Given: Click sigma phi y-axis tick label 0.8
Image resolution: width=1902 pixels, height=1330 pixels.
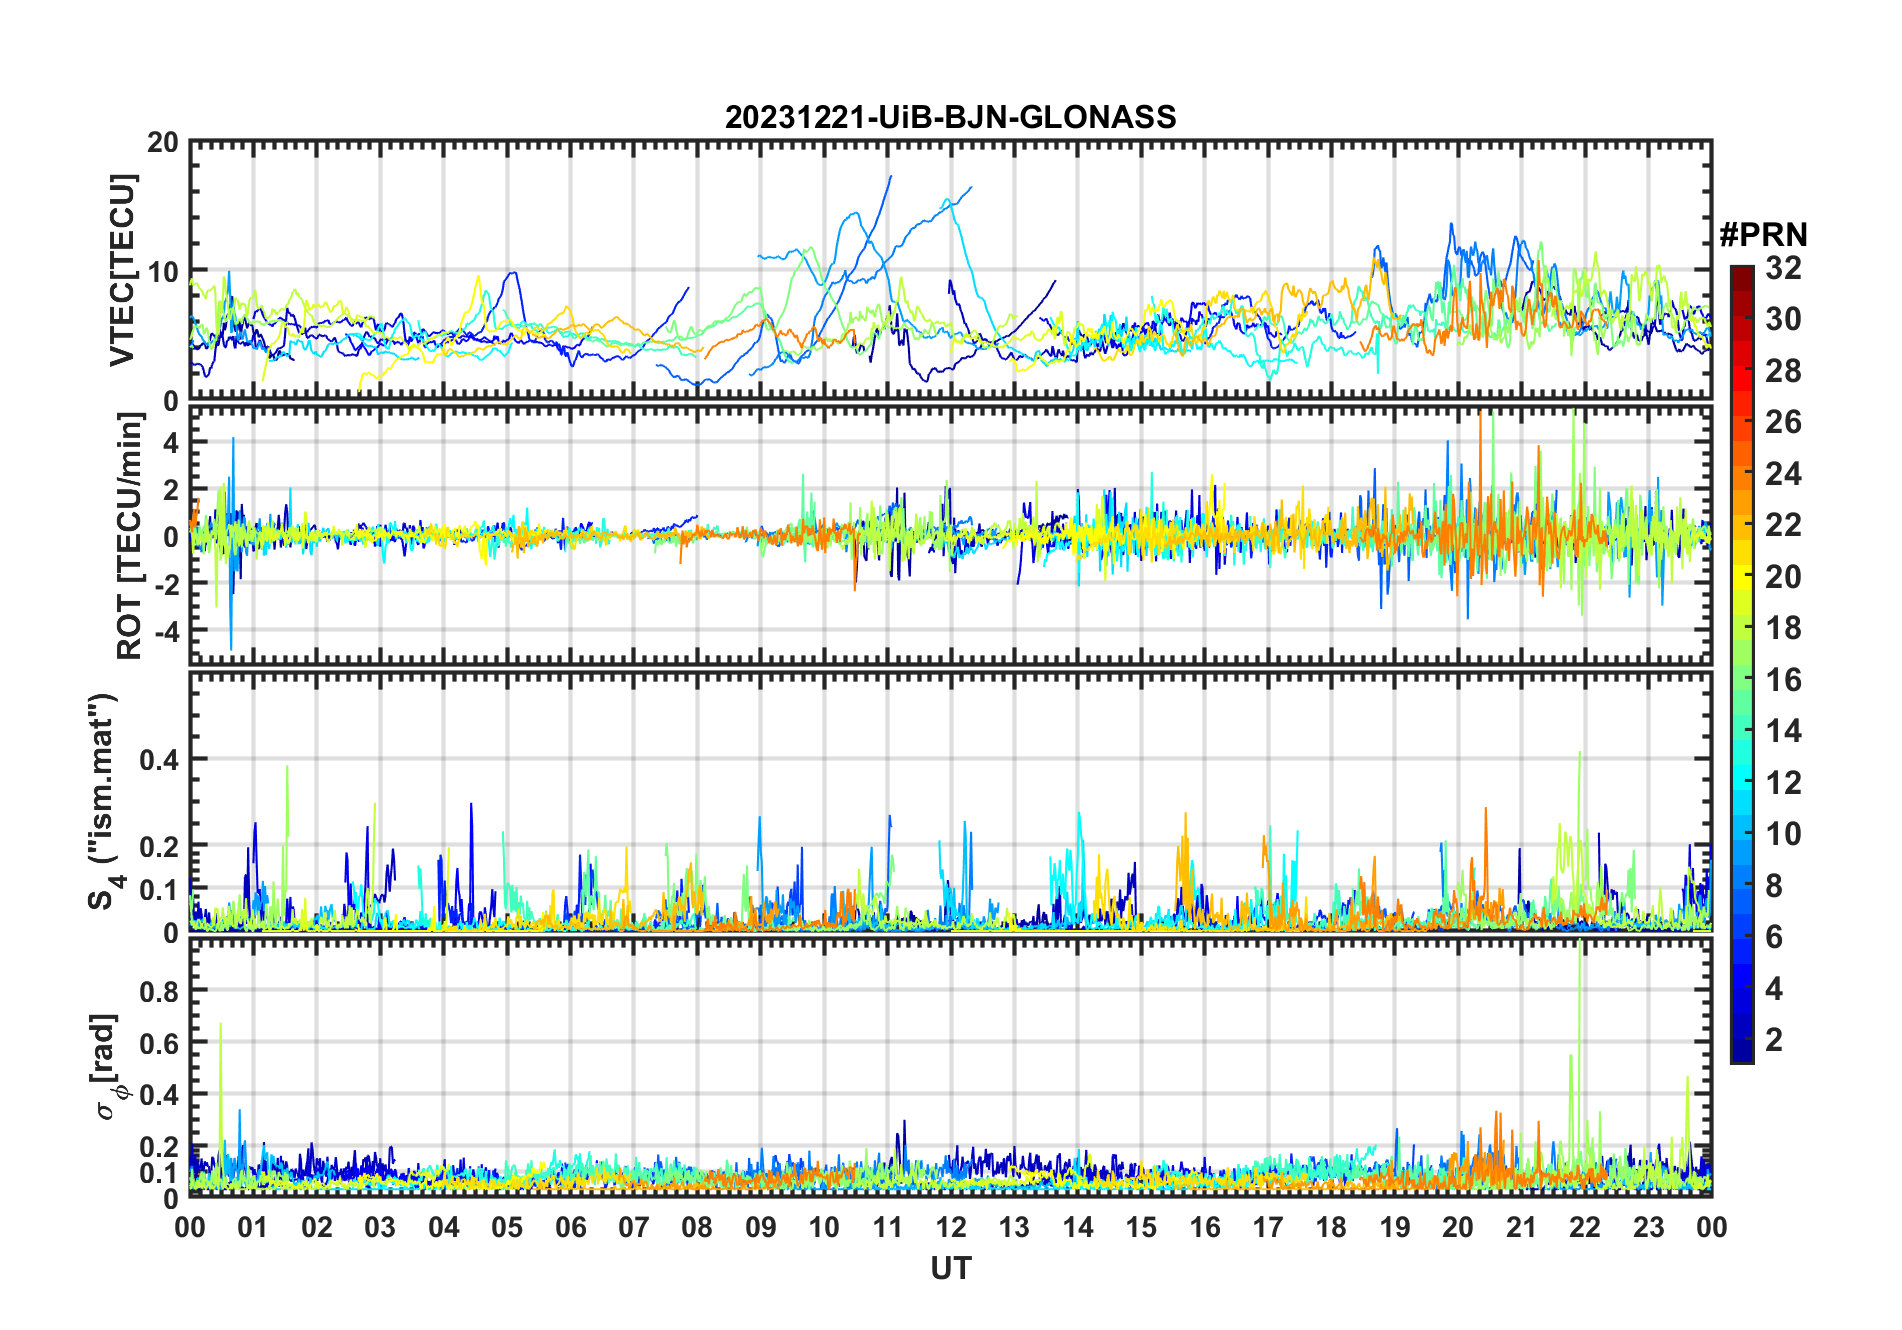Looking at the screenshot, I should (160, 991).
